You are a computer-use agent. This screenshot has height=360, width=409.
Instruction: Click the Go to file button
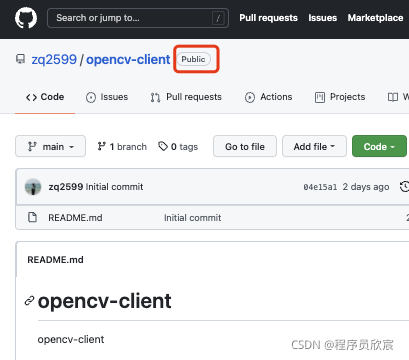(245, 146)
